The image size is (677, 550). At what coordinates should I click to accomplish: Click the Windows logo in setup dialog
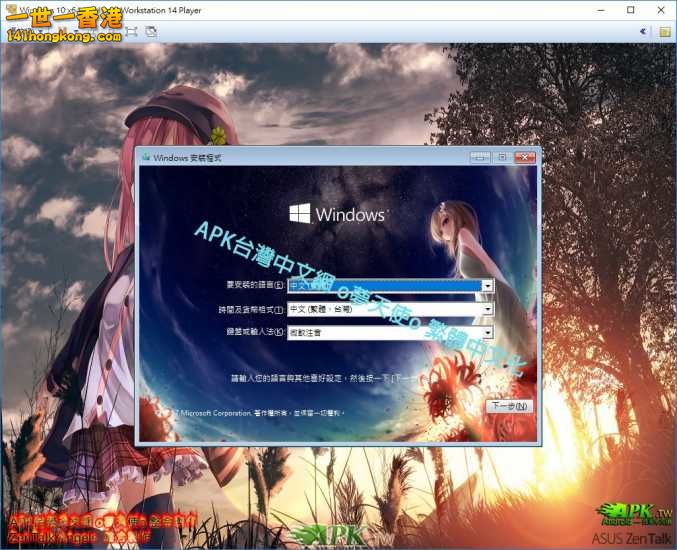(300, 214)
